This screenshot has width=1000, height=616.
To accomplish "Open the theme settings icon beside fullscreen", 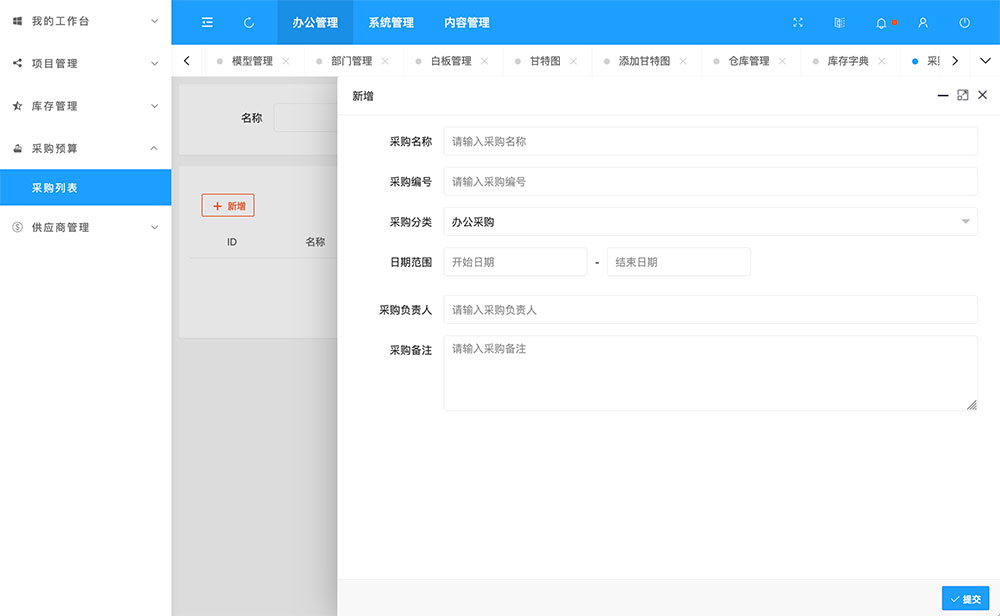I will [x=839, y=22].
